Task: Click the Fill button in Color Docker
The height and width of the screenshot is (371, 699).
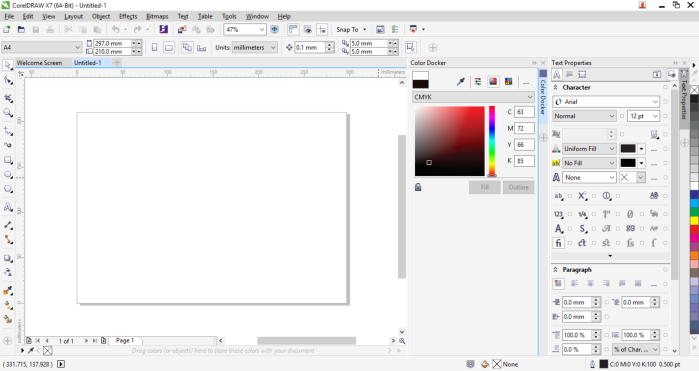Action: coord(485,187)
